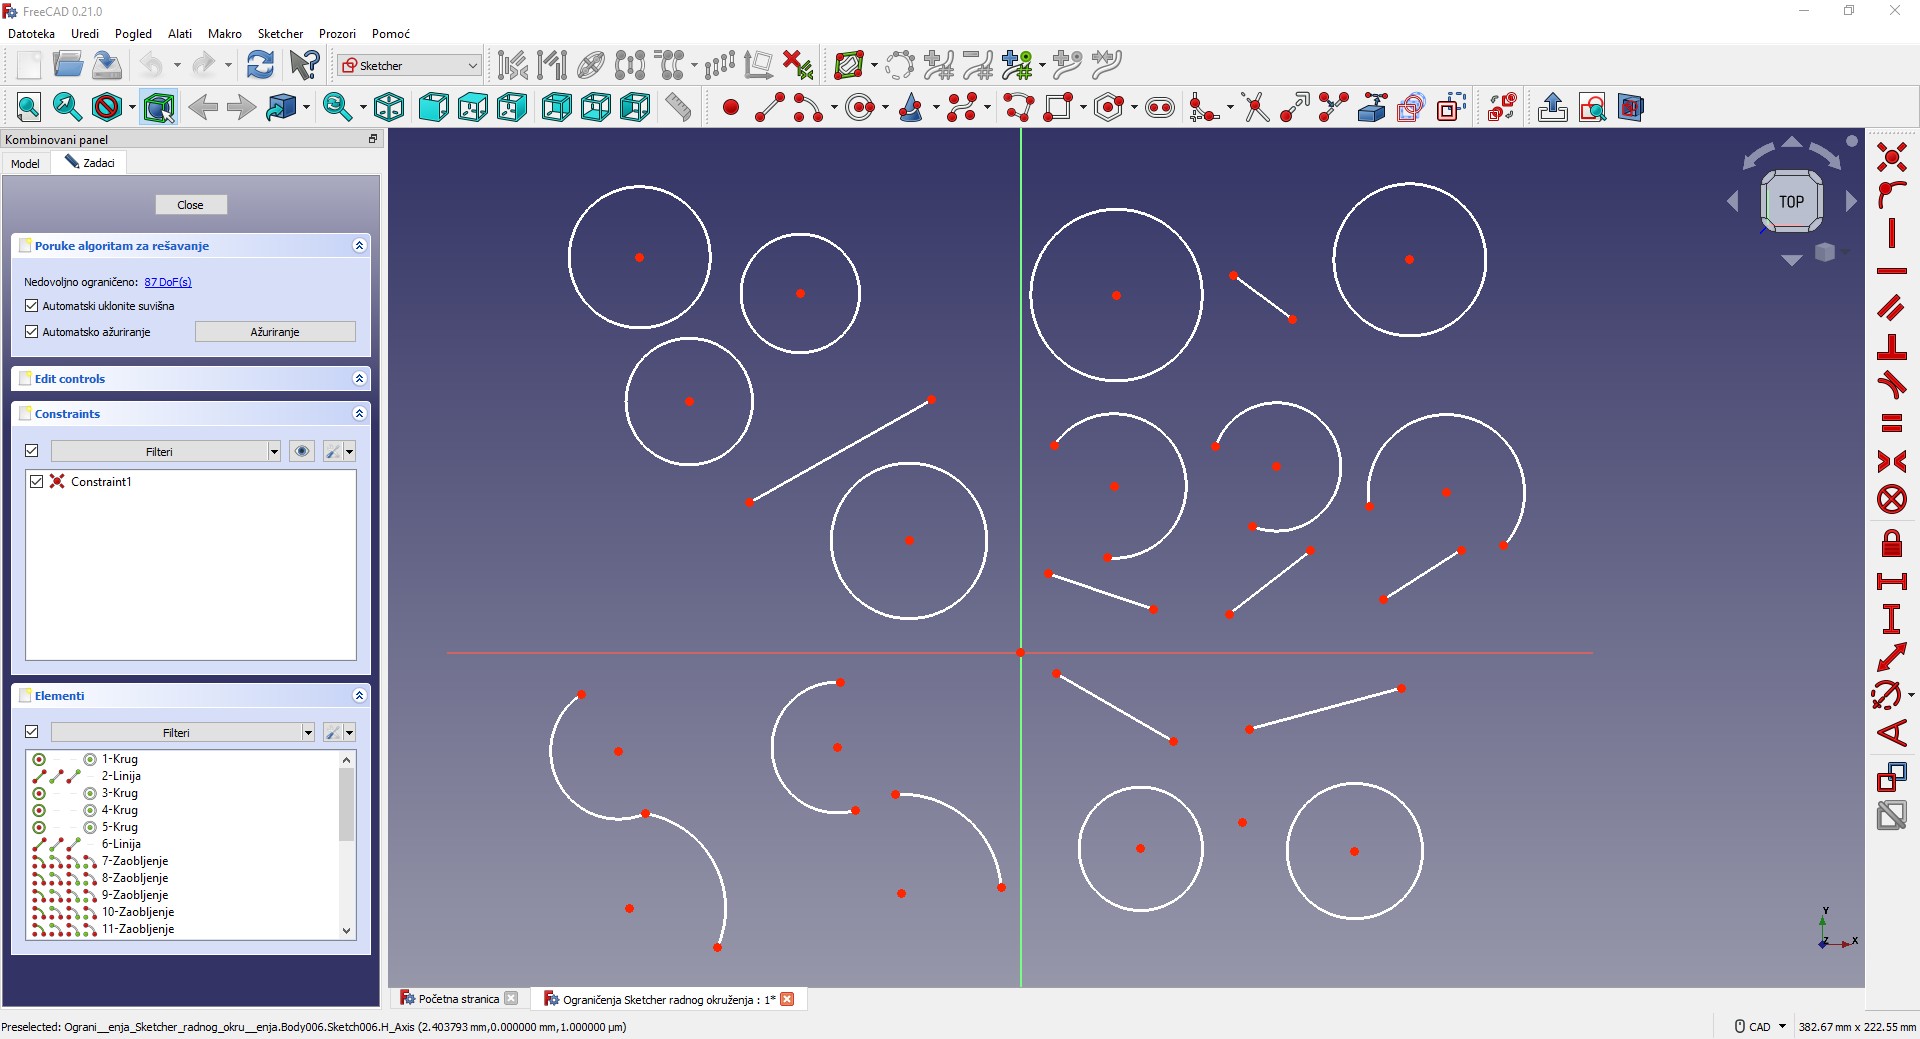Open the Elementi Filteri dropdown
The width and height of the screenshot is (1920, 1039).
183,732
